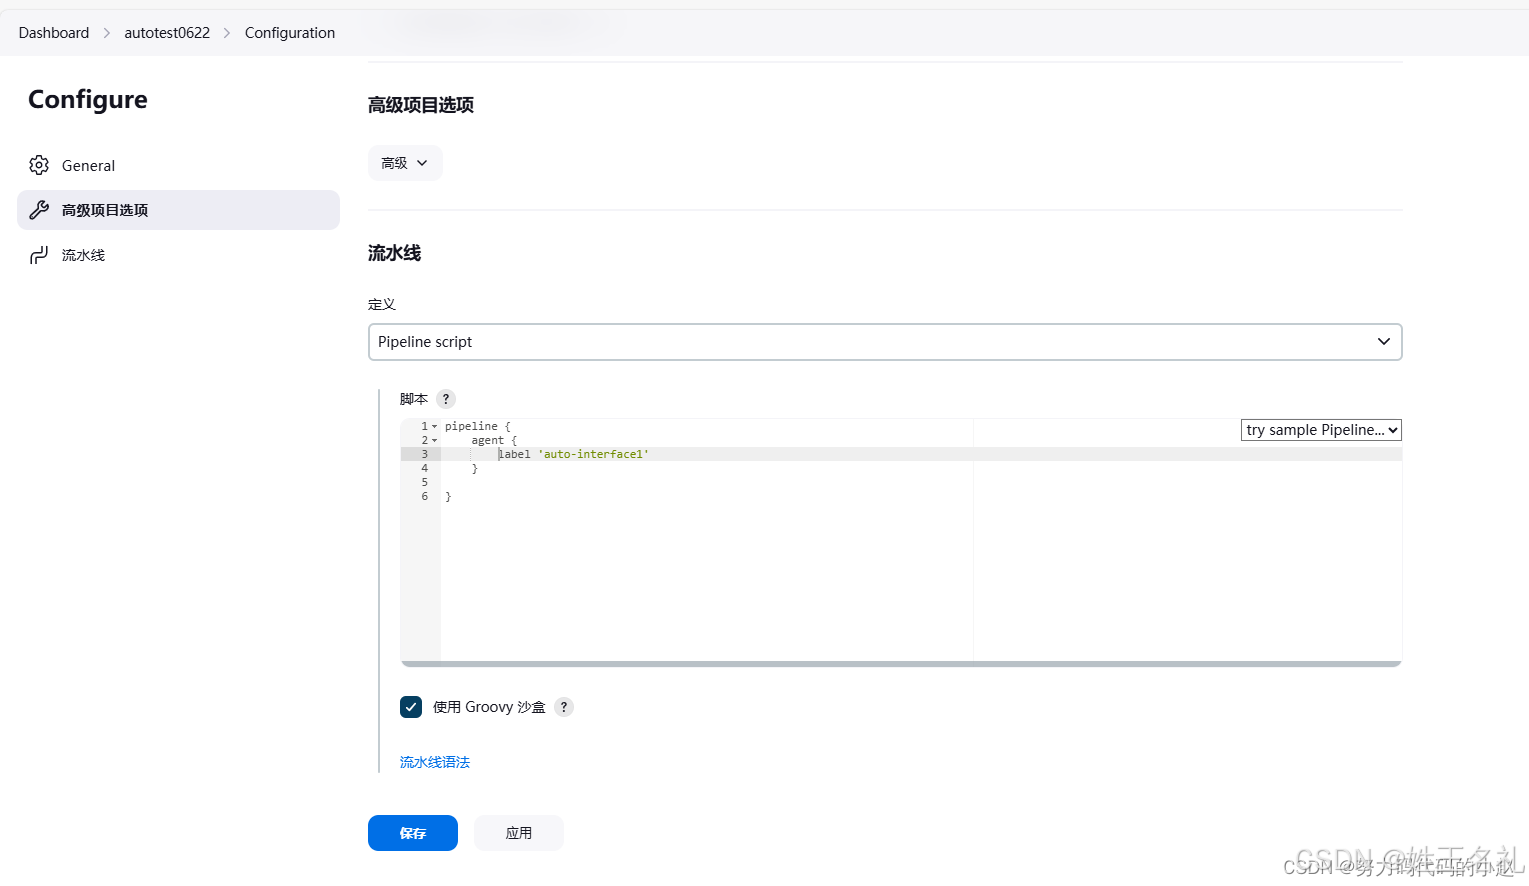The height and width of the screenshot is (886, 1529).
Task: Select 高级项目选项 in sidebar
Action: [178, 210]
